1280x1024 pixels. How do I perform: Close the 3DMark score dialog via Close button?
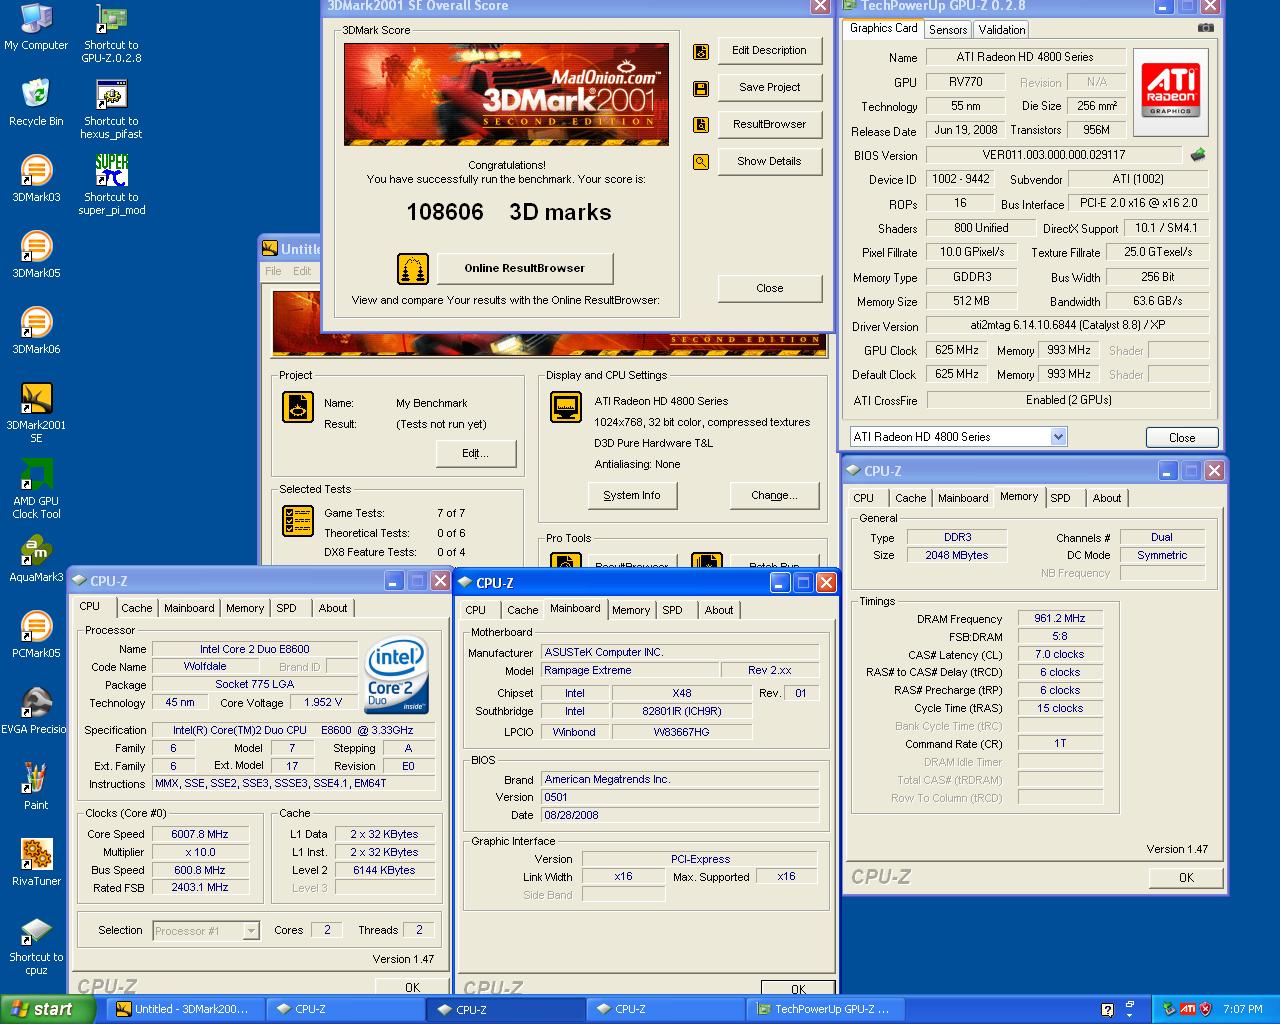pyautogui.click(x=769, y=289)
